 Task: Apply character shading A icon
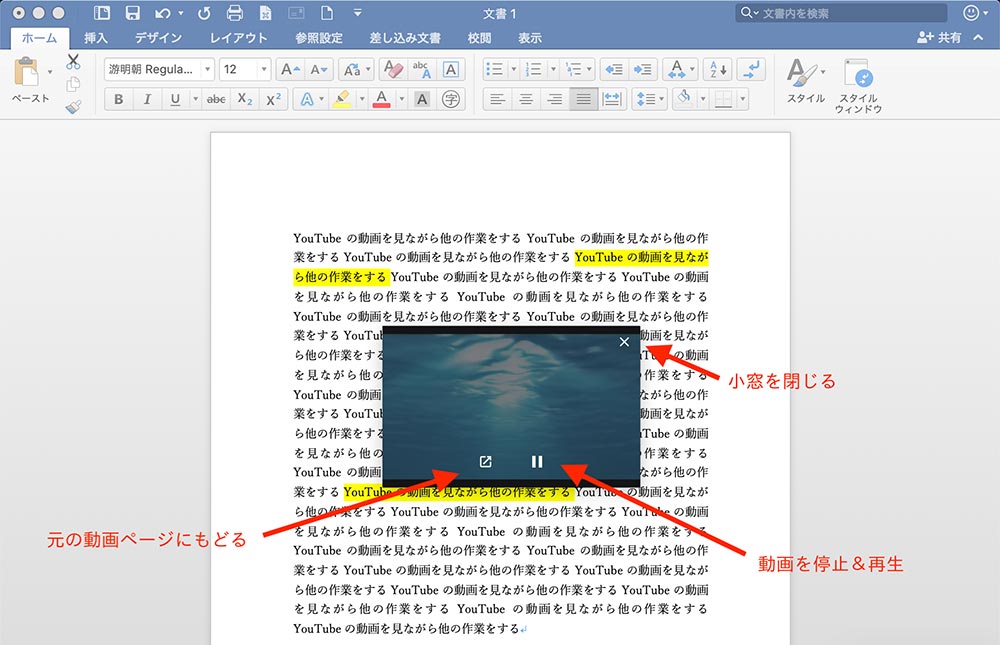click(x=422, y=99)
